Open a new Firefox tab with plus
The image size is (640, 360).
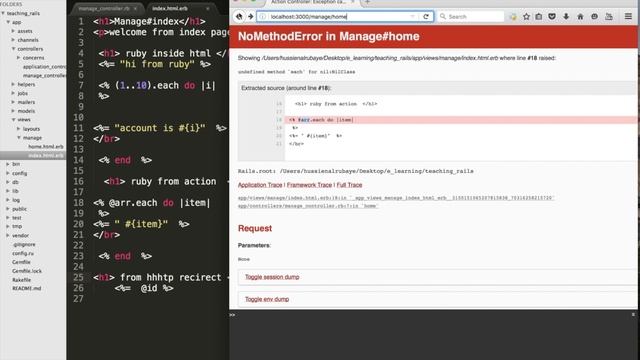[x=367, y=2]
